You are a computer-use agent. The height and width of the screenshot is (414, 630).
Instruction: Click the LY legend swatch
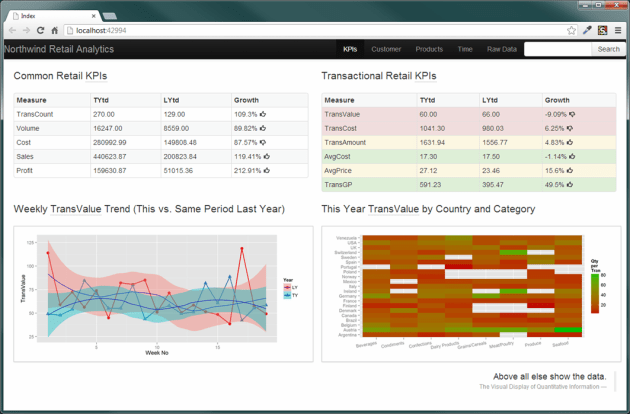[287, 287]
